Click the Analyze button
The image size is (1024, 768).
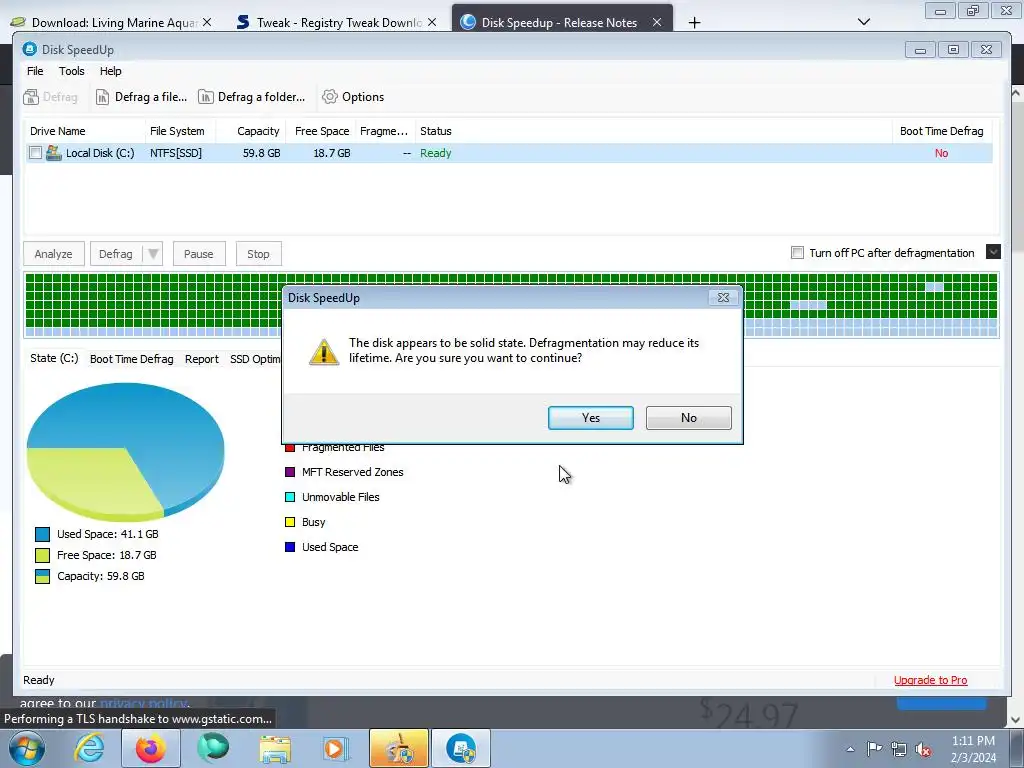click(54, 254)
